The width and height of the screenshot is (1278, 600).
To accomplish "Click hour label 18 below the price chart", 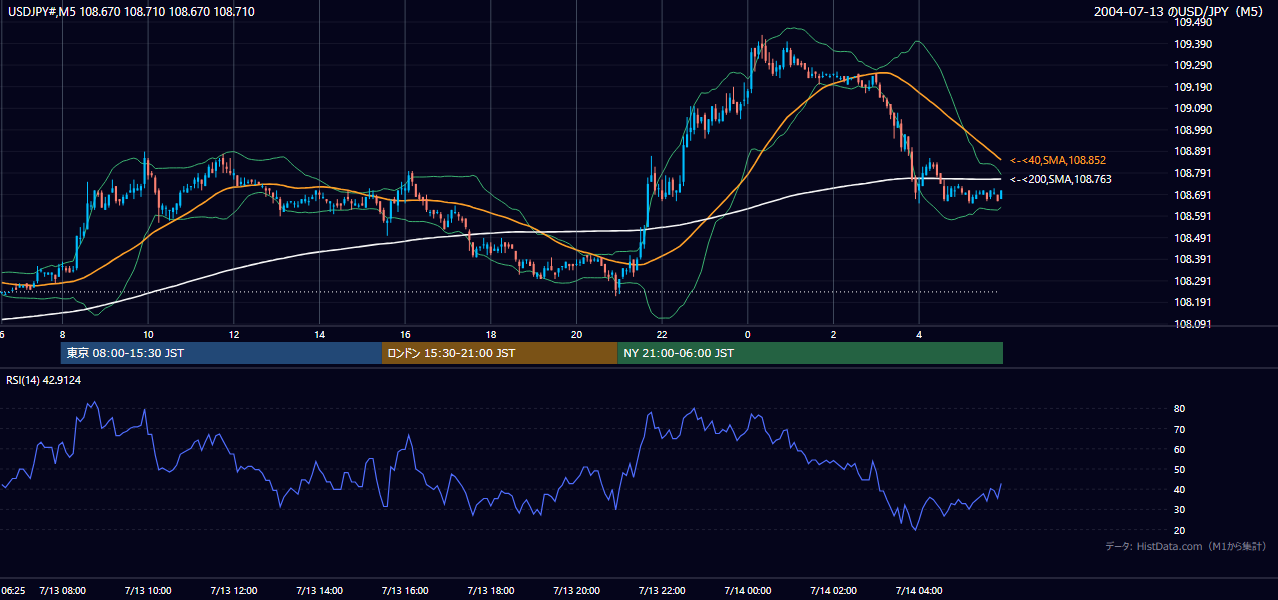I will click(x=491, y=335).
